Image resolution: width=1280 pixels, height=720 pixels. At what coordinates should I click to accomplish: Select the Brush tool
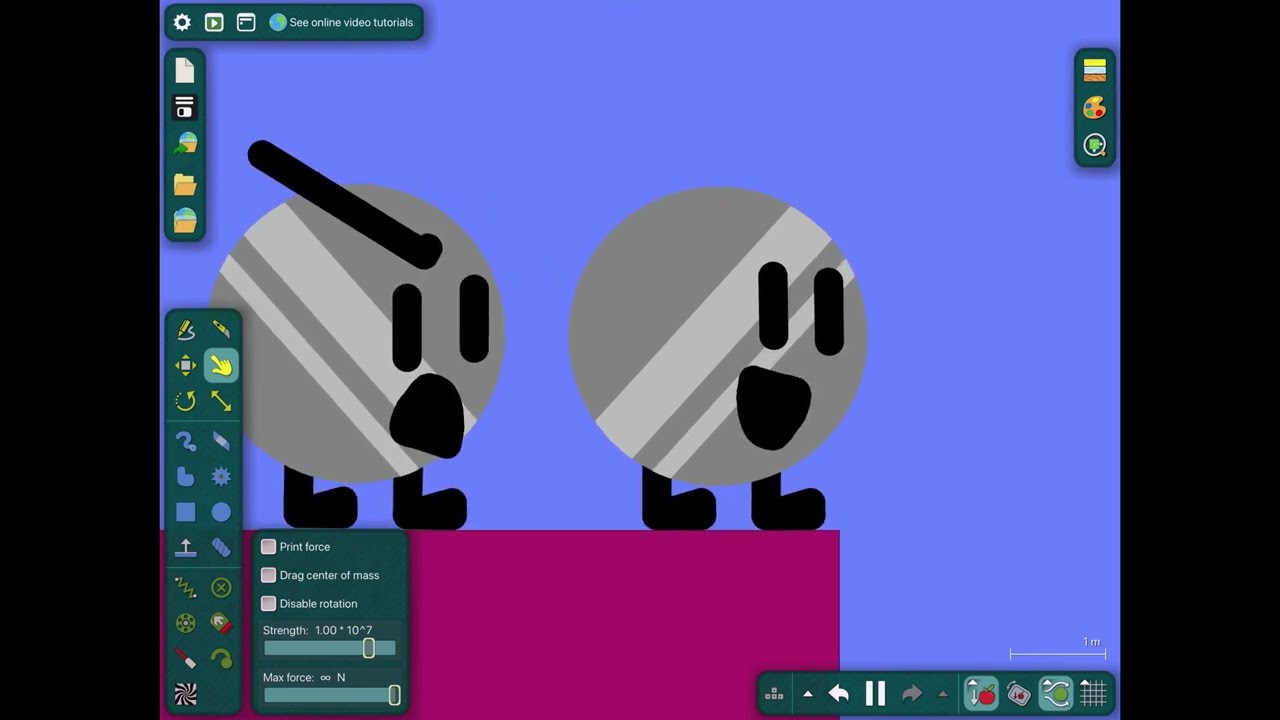[186, 441]
